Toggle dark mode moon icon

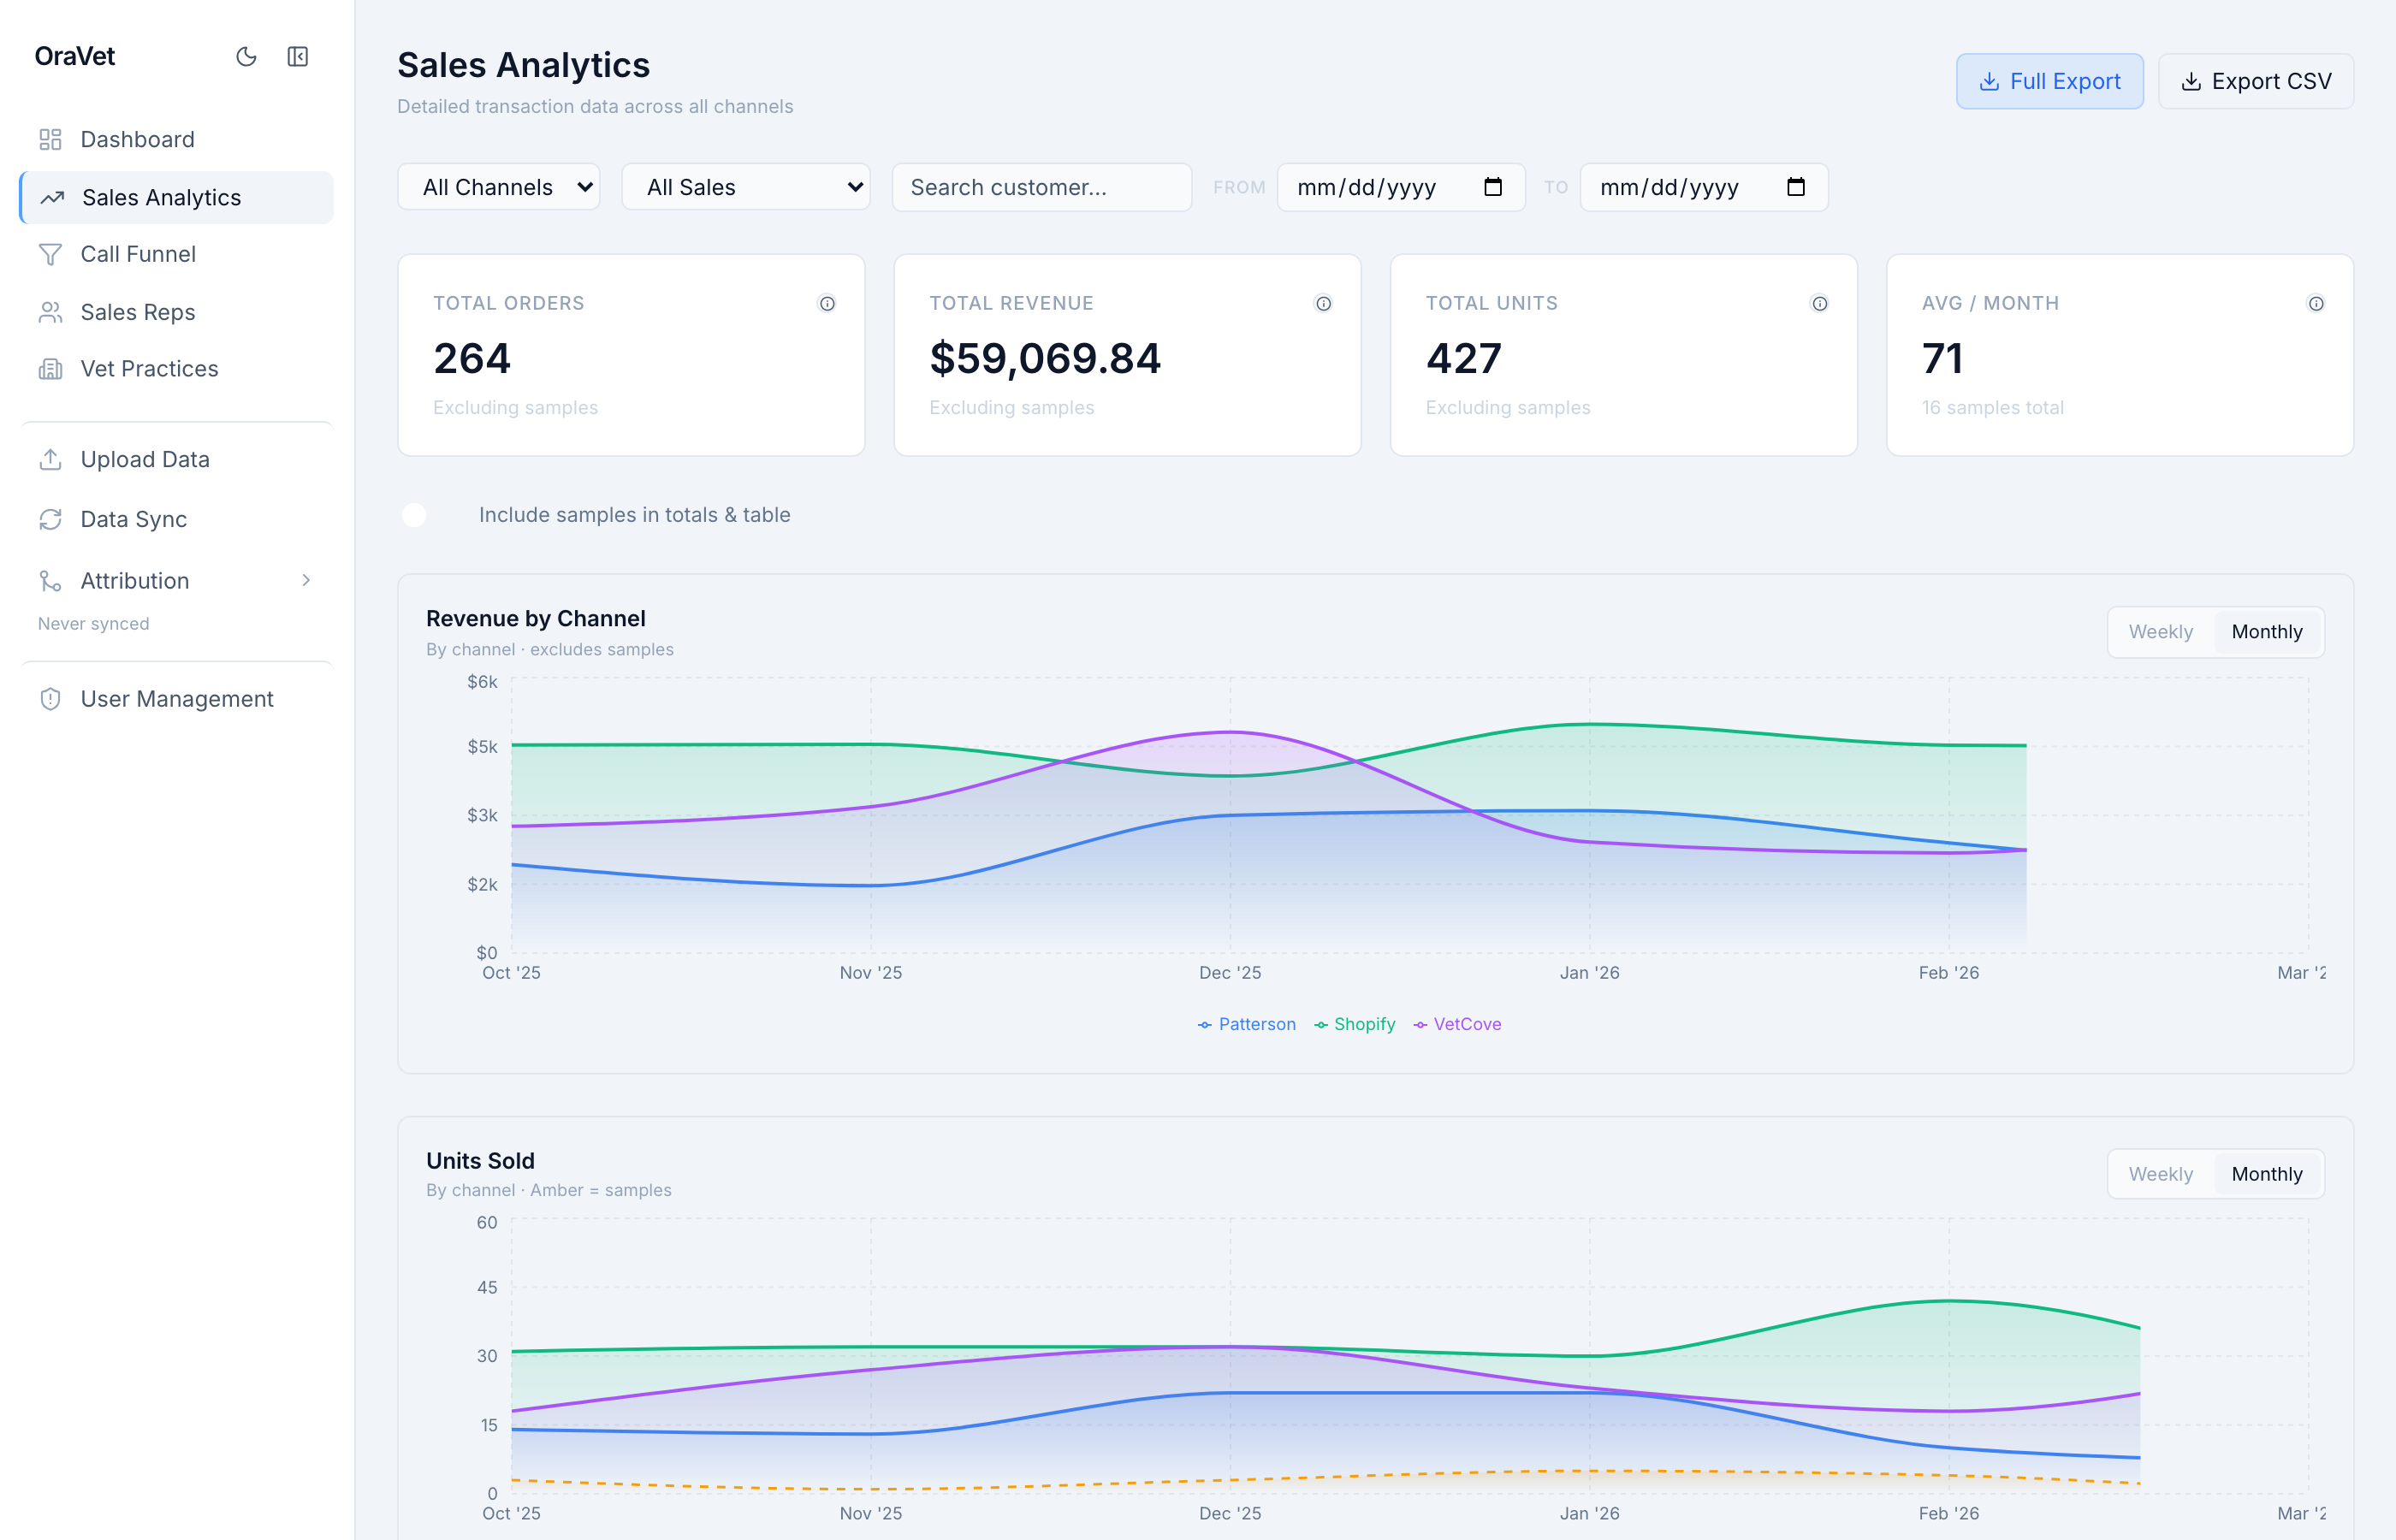(246, 57)
